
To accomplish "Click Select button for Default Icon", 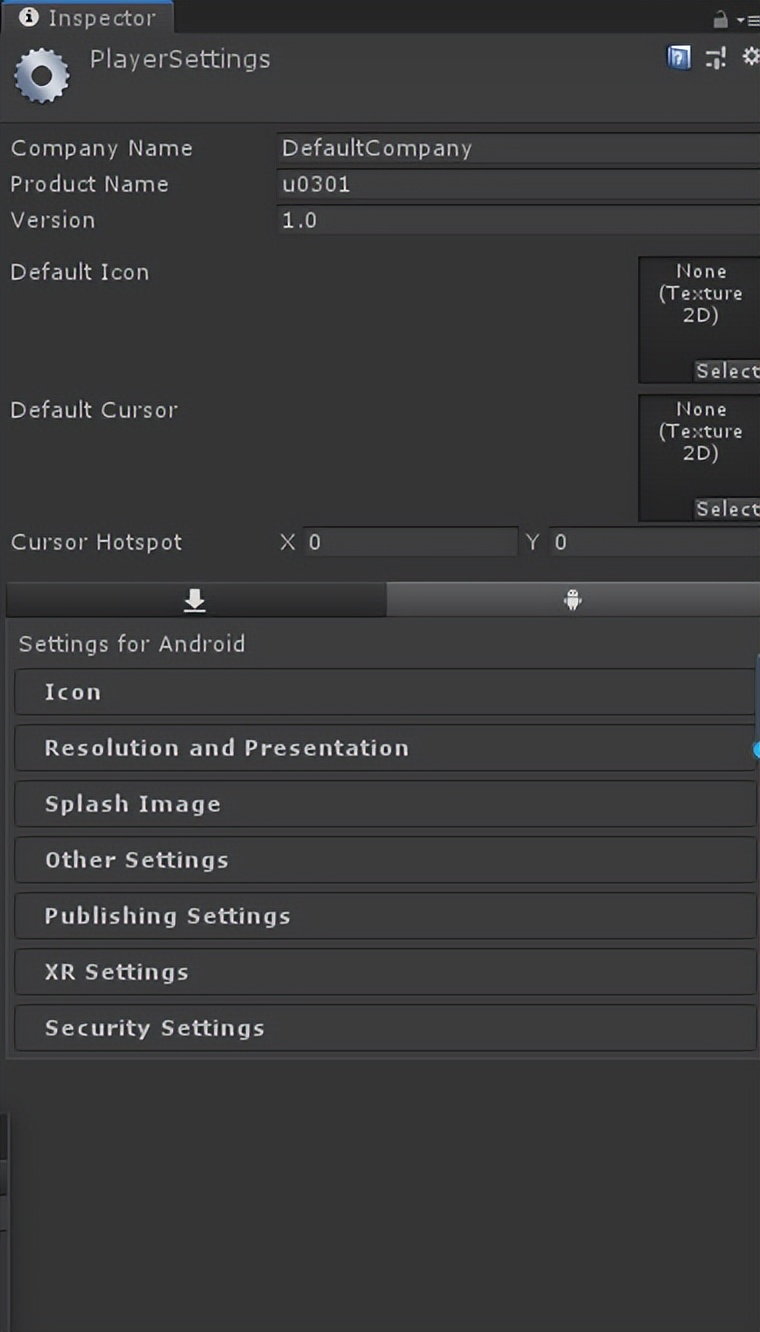I will 726,371.
